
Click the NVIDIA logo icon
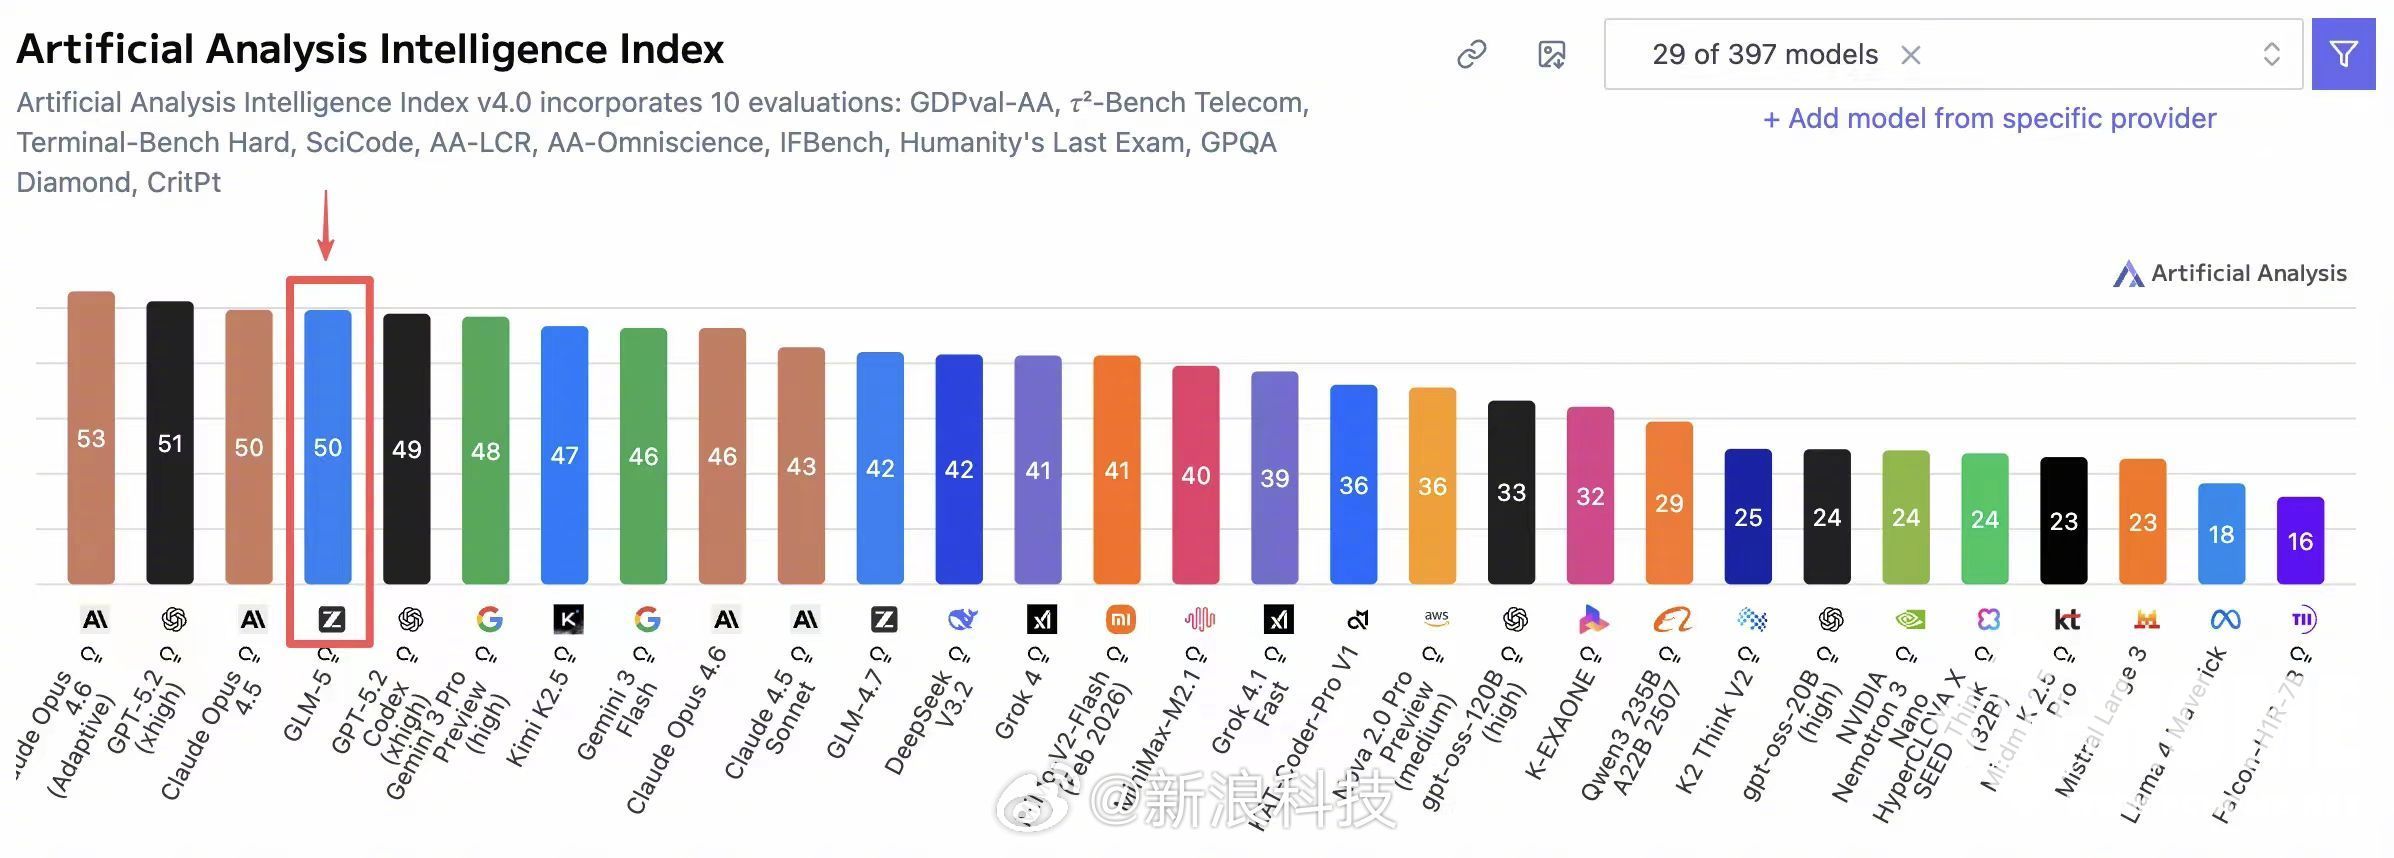point(1910,620)
